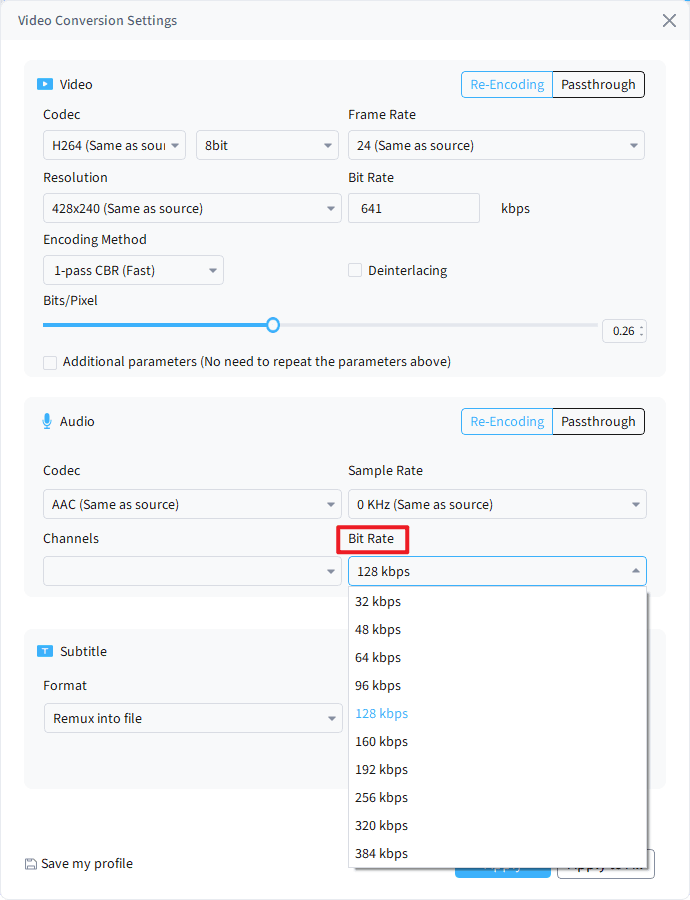Click the Apply button
690x900 pixels.
tap(503, 868)
